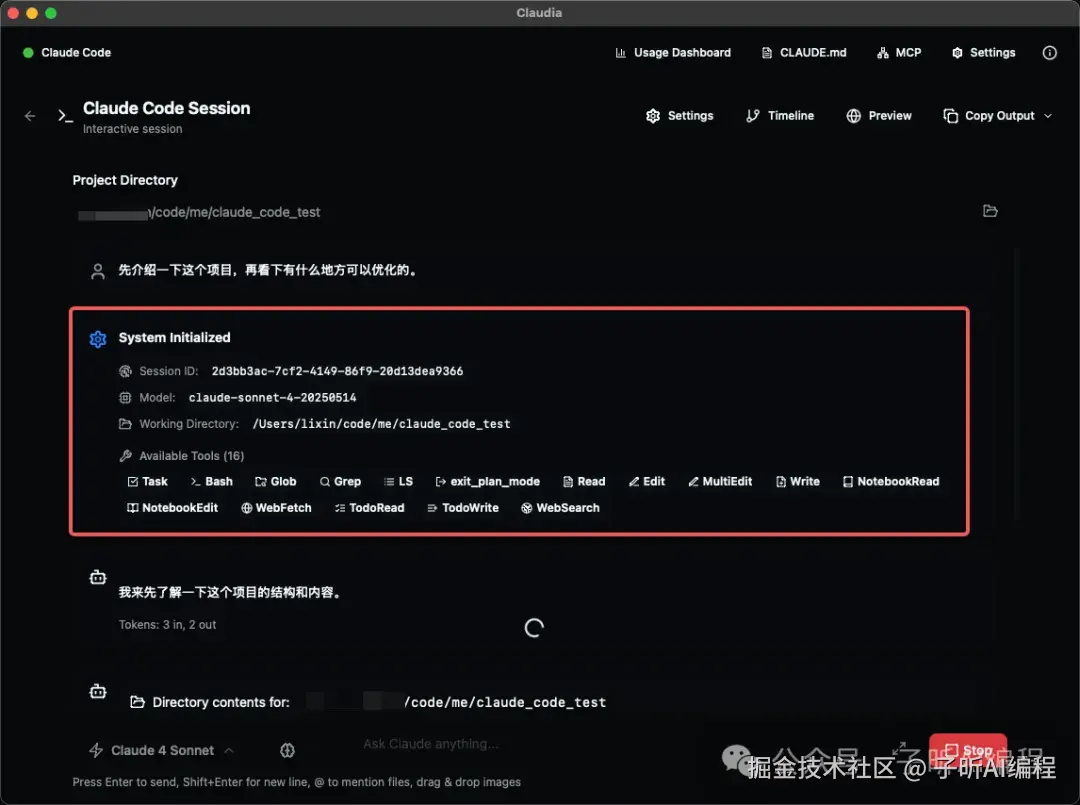Click the Available Tools (16) label
The image size is (1080, 805).
click(191, 456)
